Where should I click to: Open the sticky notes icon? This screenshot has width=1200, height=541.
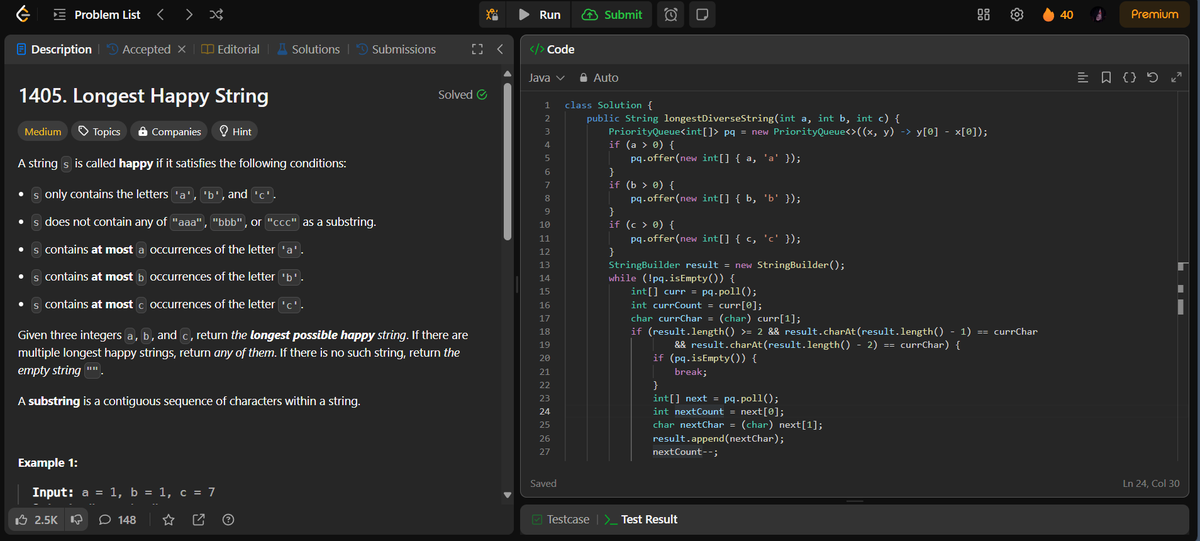(x=702, y=15)
